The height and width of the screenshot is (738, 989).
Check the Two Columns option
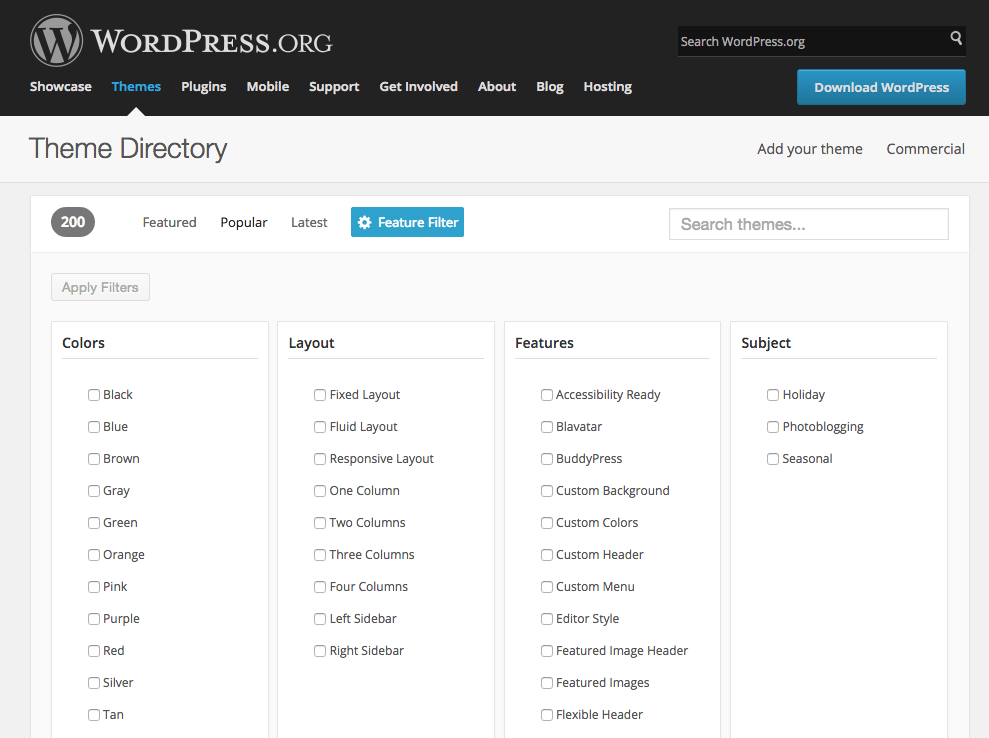tap(320, 523)
